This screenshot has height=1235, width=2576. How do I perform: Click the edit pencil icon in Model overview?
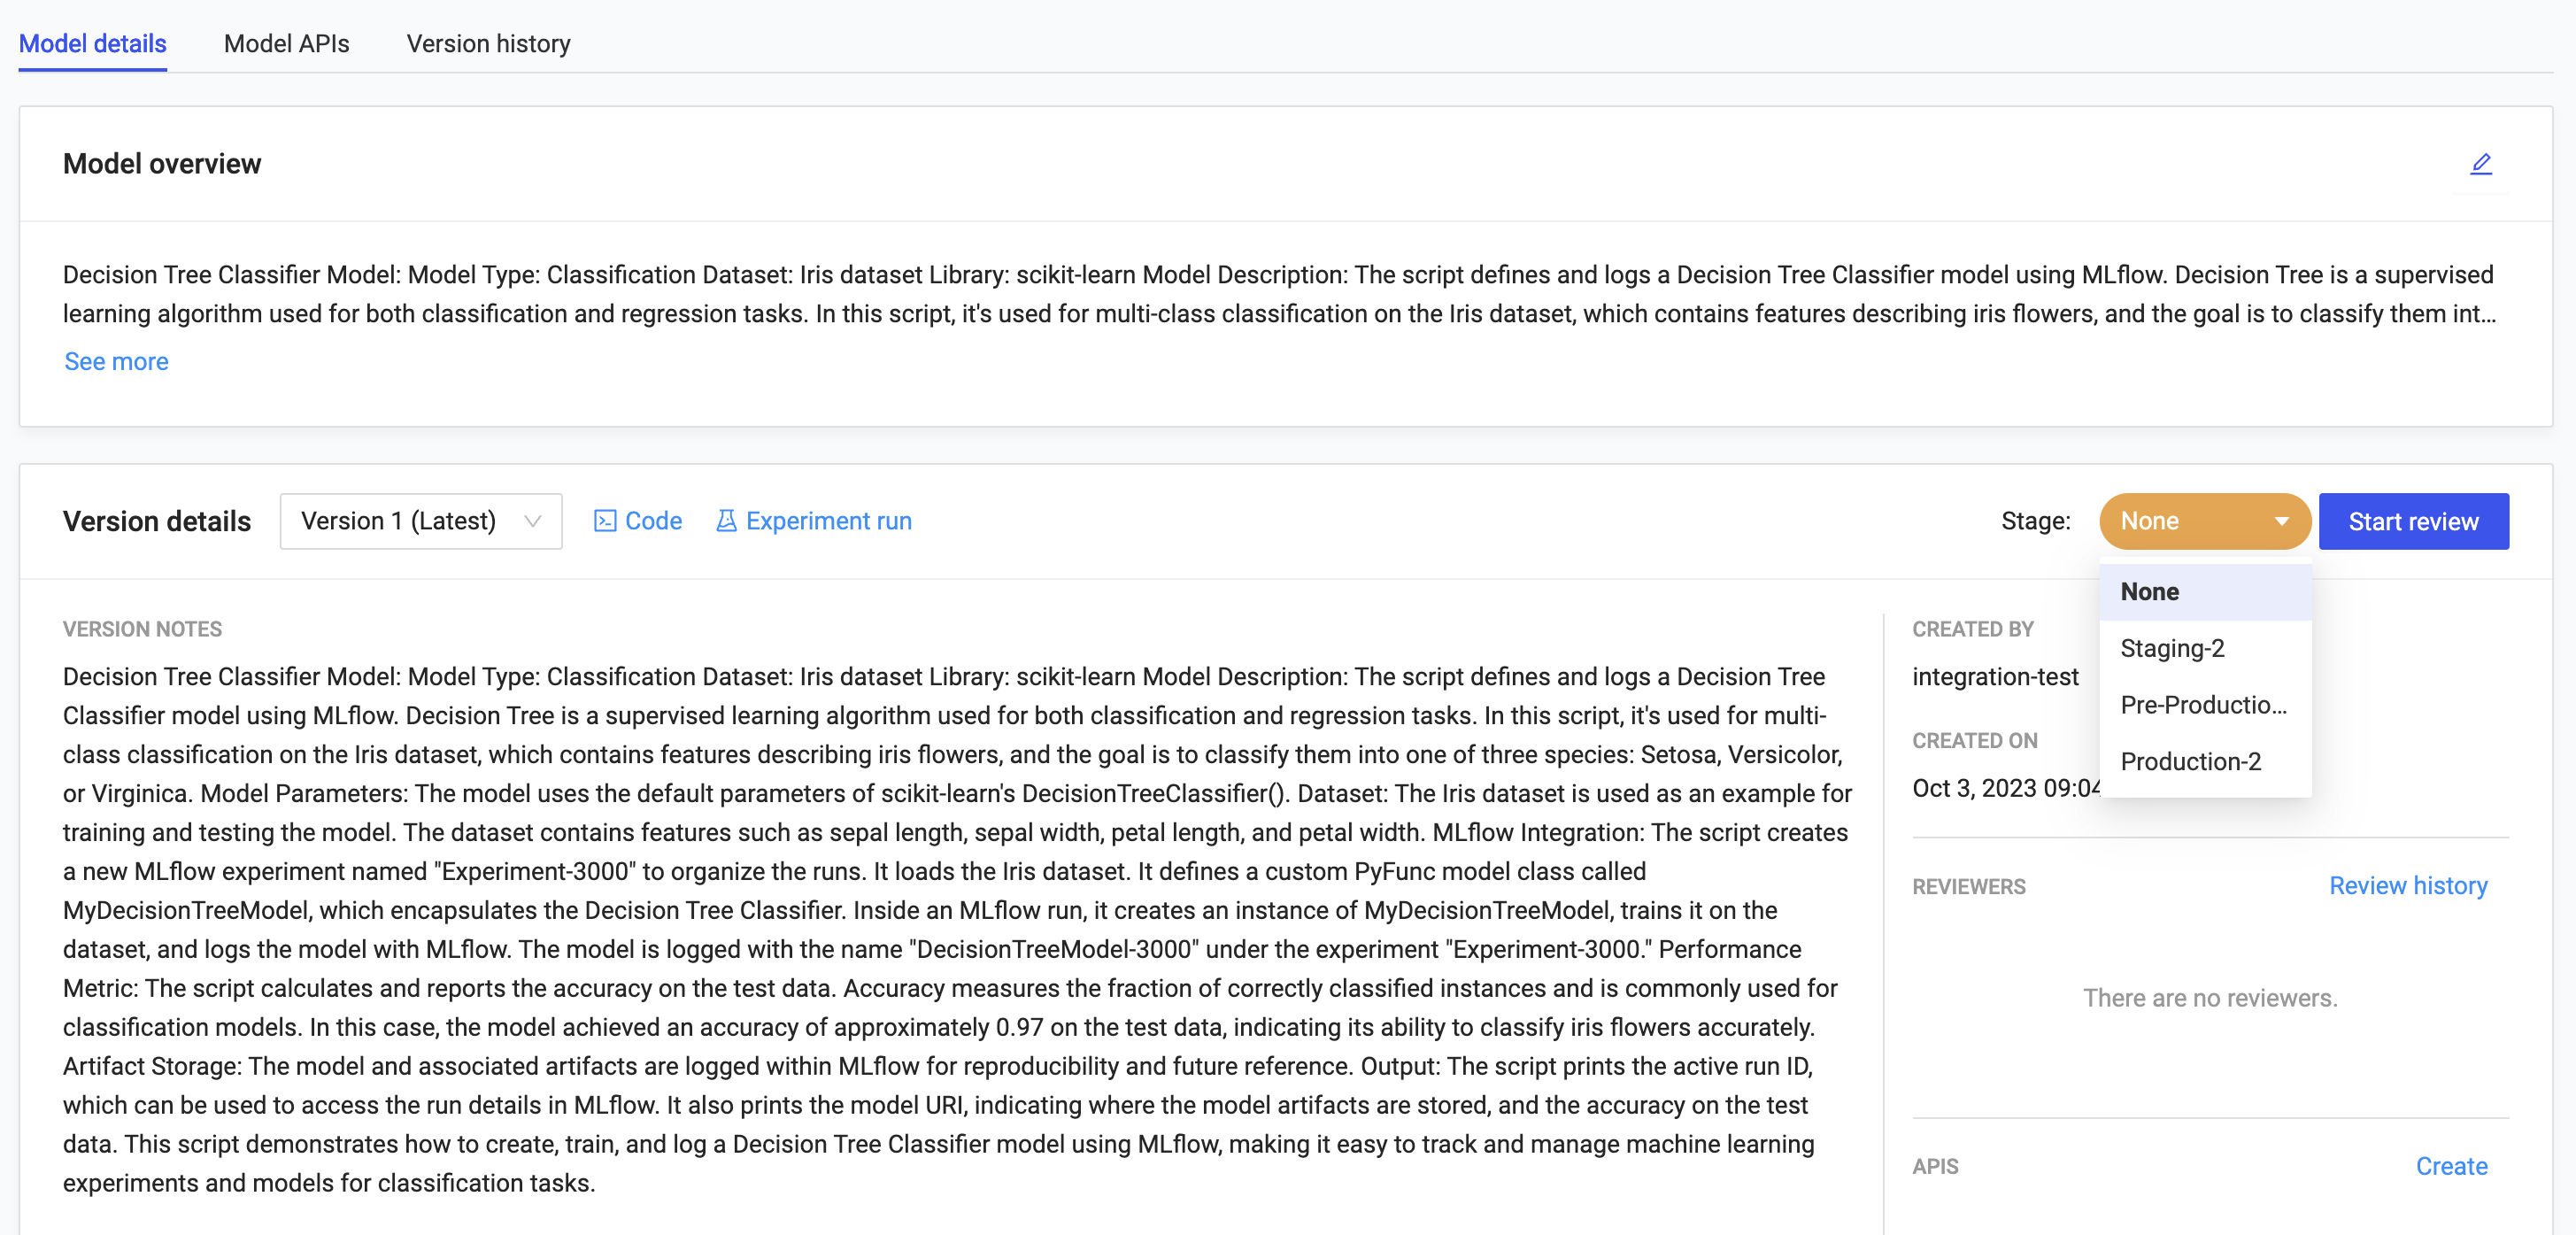[2480, 165]
